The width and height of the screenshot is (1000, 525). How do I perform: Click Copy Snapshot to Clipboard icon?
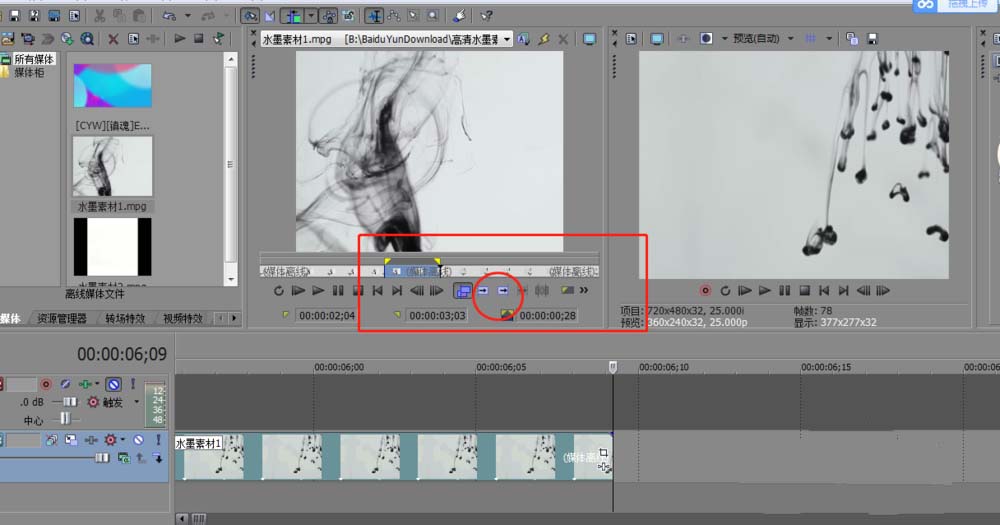[851, 39]
